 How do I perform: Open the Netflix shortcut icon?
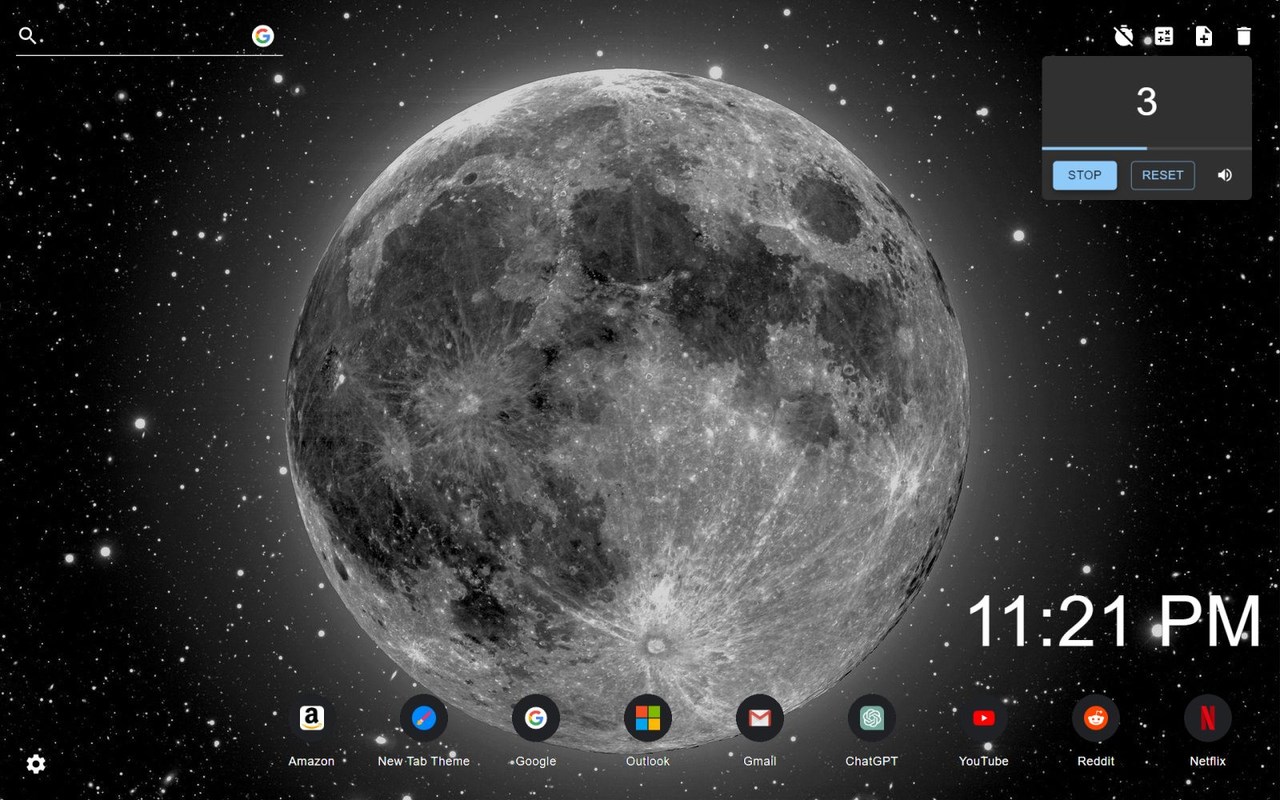pyautogui.click(x=1208, y=718)
